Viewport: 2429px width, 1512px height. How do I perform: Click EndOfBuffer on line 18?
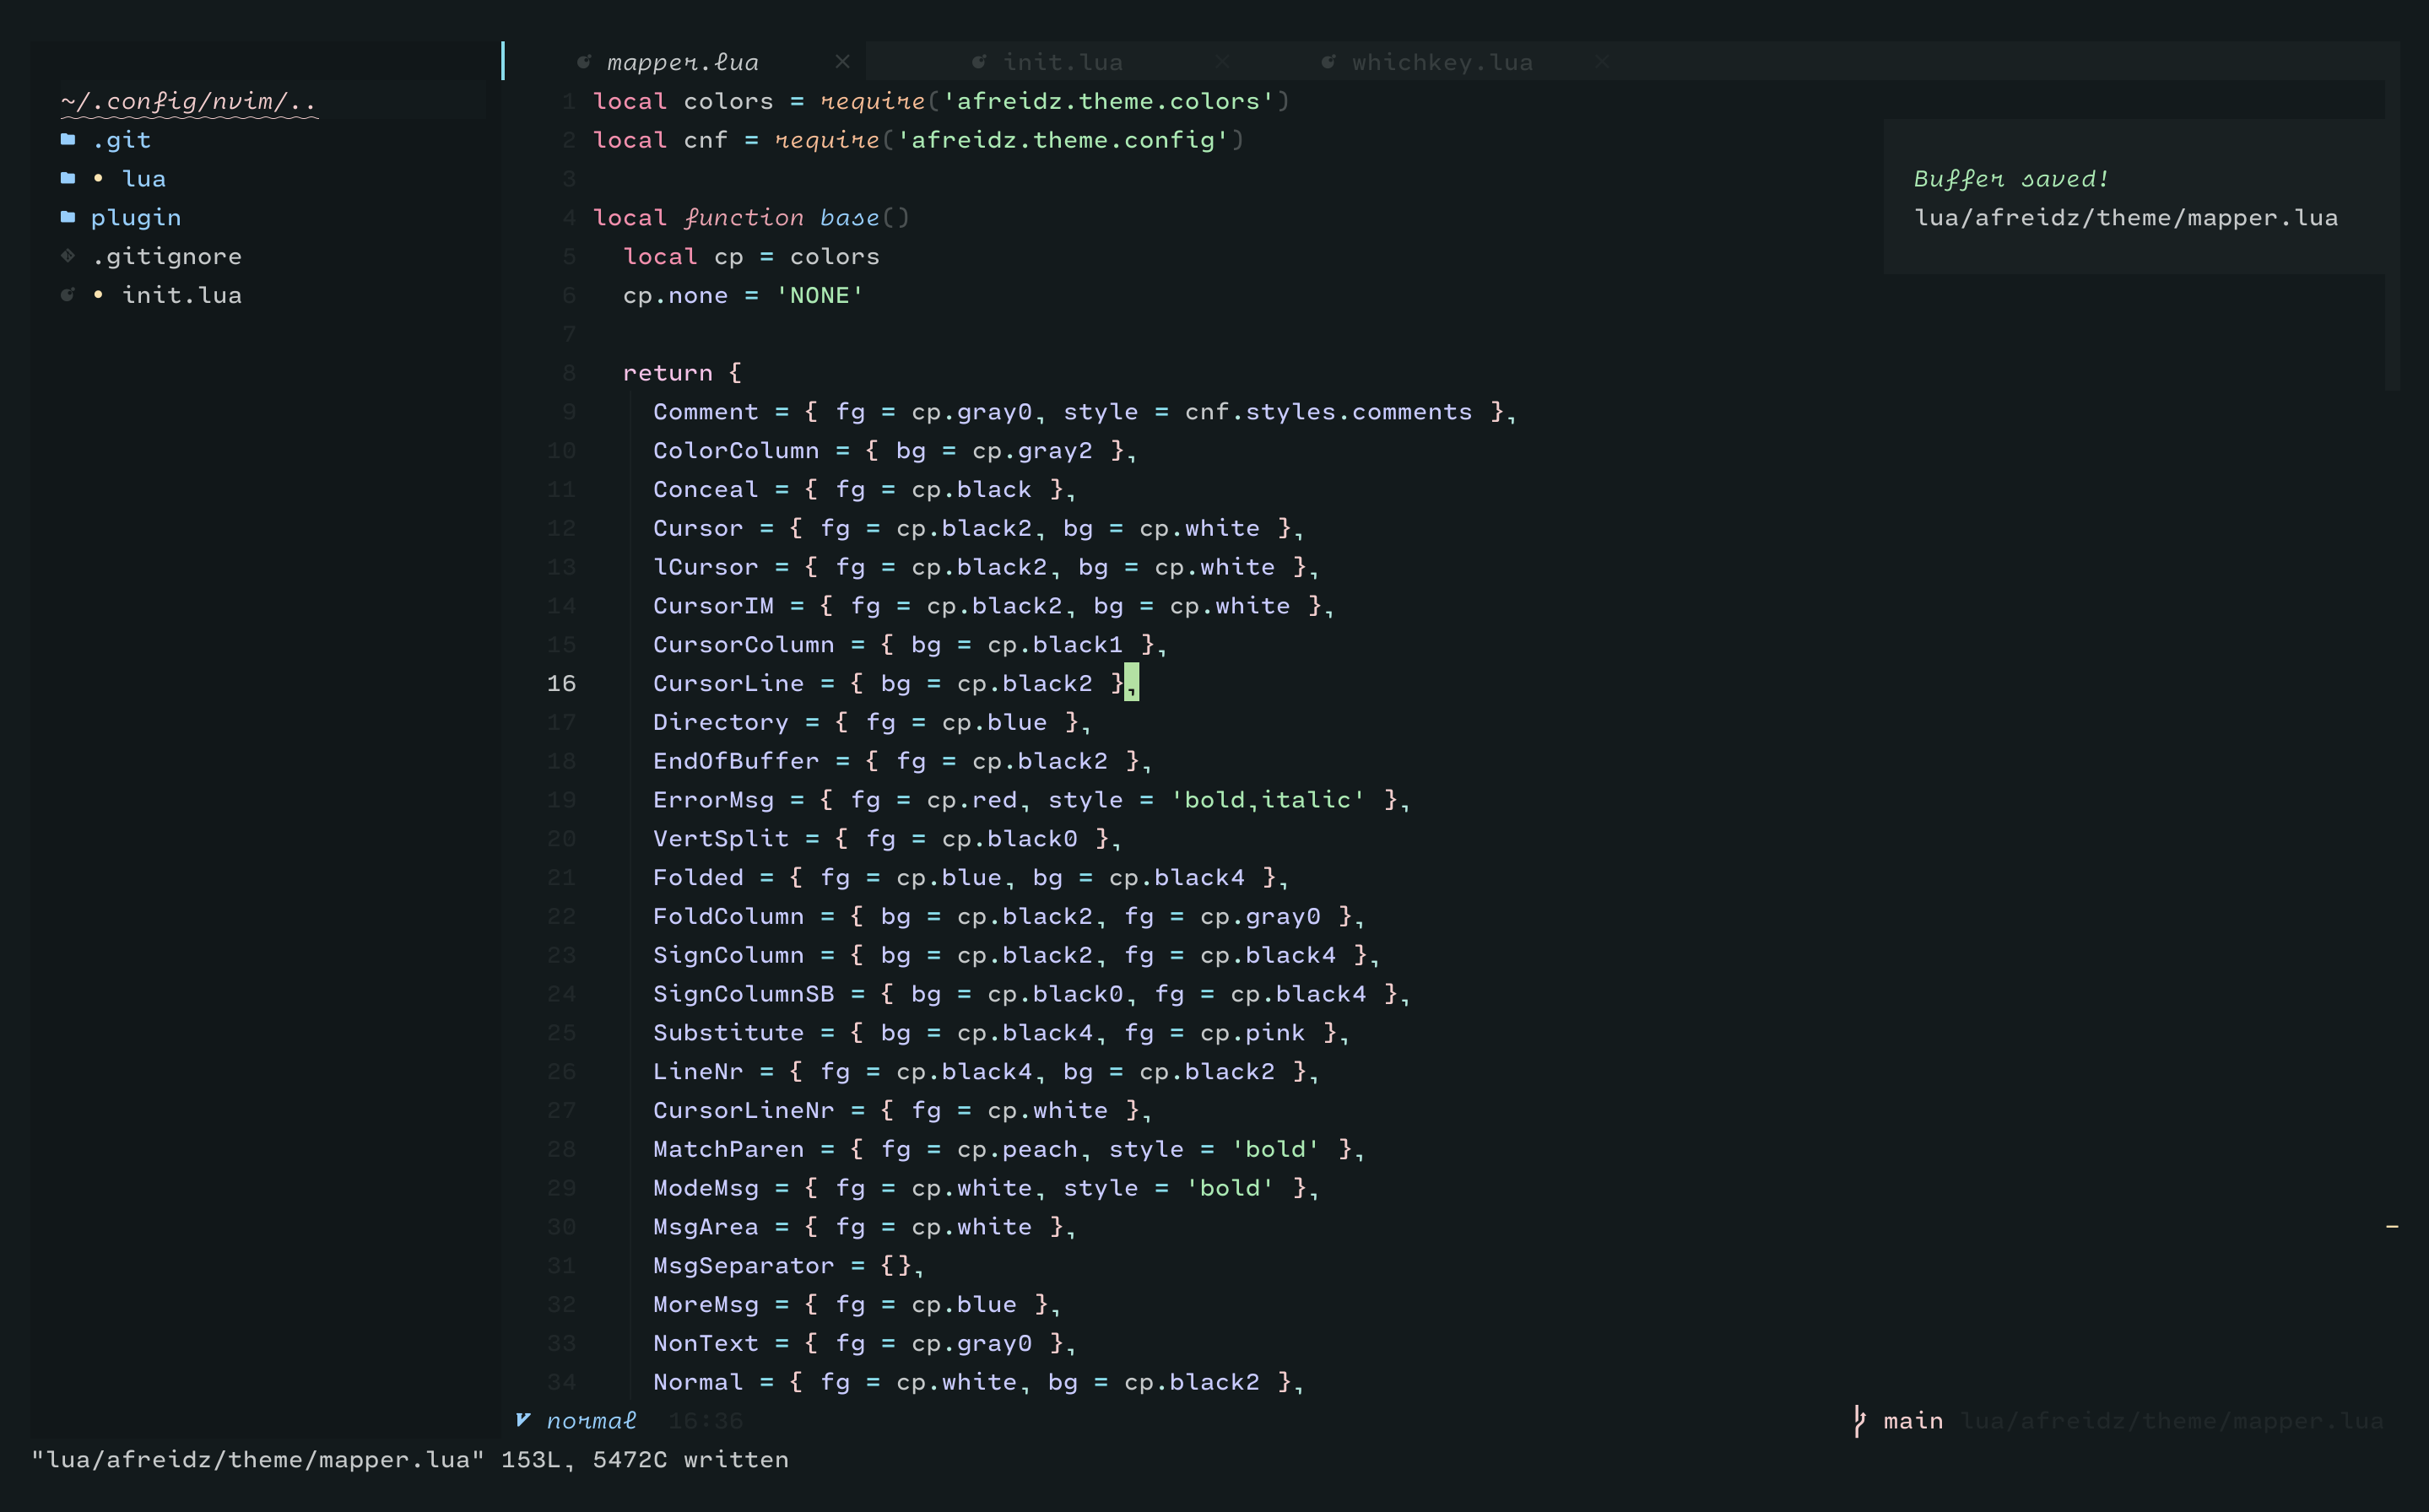[x=736, y=761]
